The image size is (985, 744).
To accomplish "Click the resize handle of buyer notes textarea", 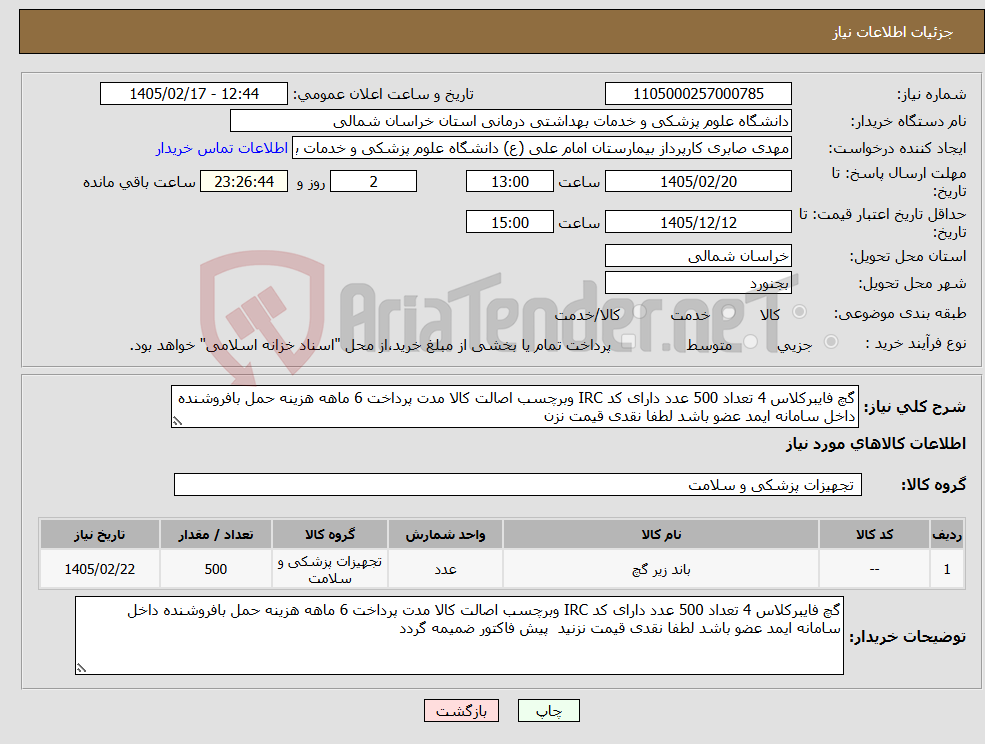I will [x=81, y=669].
